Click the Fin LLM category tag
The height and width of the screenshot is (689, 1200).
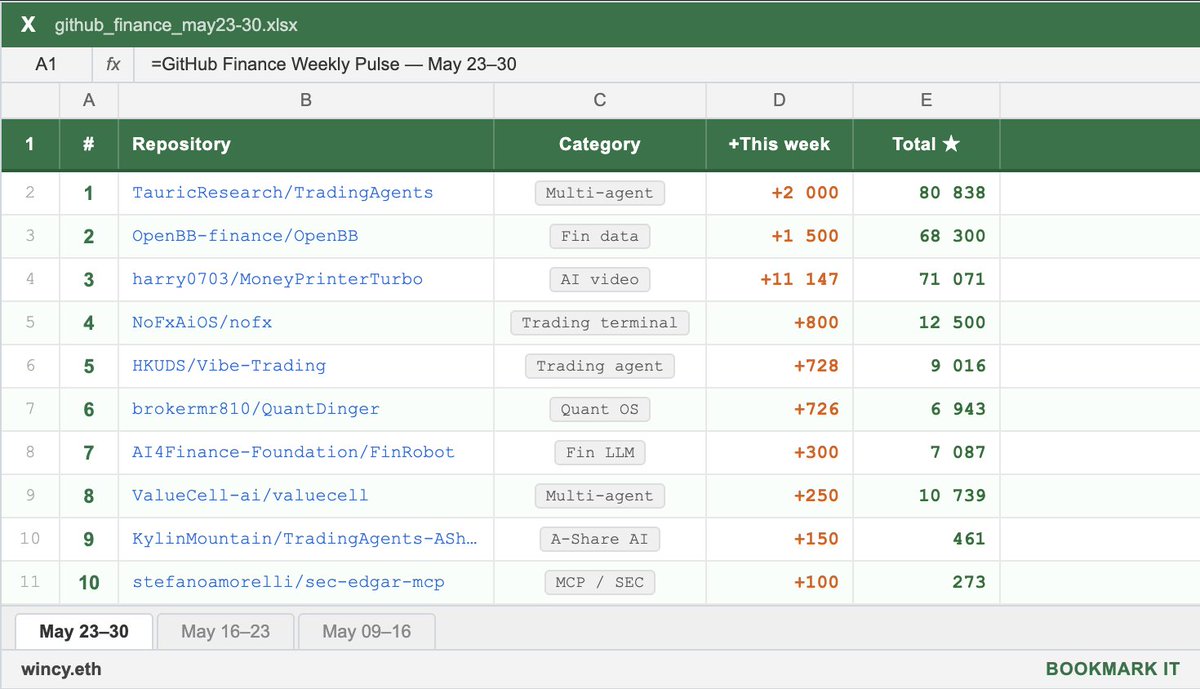click(600, 452)
